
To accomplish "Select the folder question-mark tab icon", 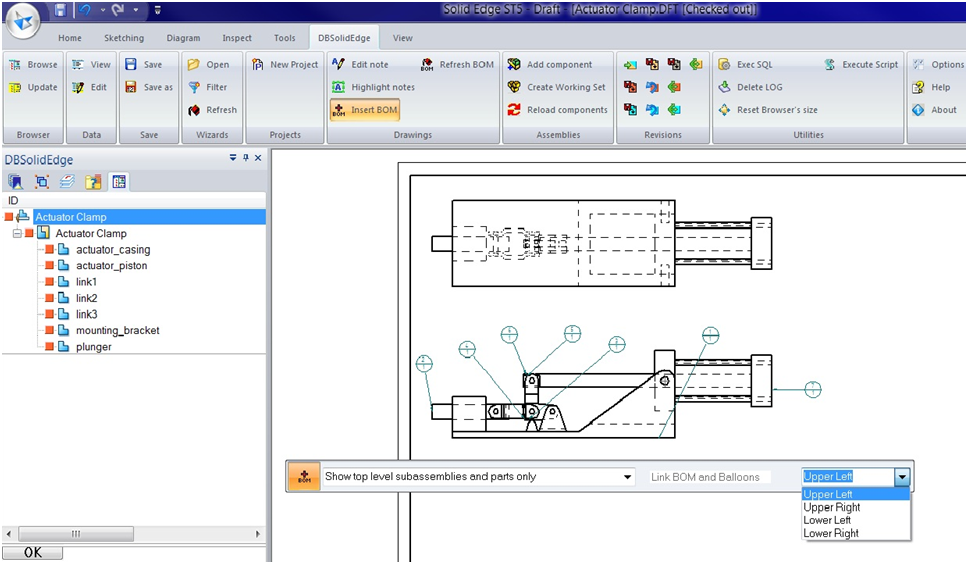I will click(93, 181).
